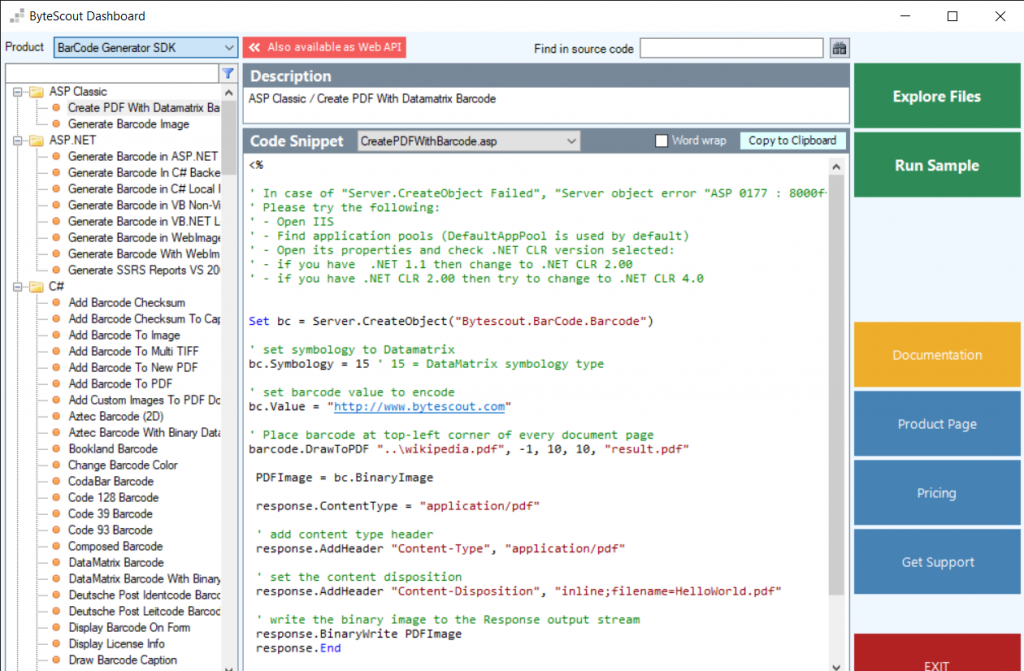Select Deutsche Post Identcode Barcode sample
Image resolution: width=1024 pixels, height=671 pixels.
click(144, 595)
